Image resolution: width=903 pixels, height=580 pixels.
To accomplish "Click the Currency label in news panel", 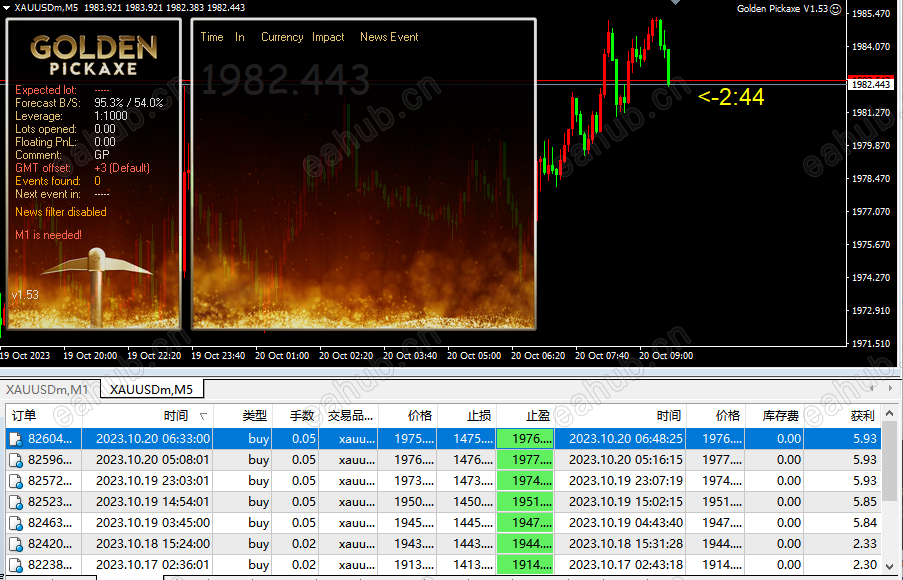I will coord(282,37).
